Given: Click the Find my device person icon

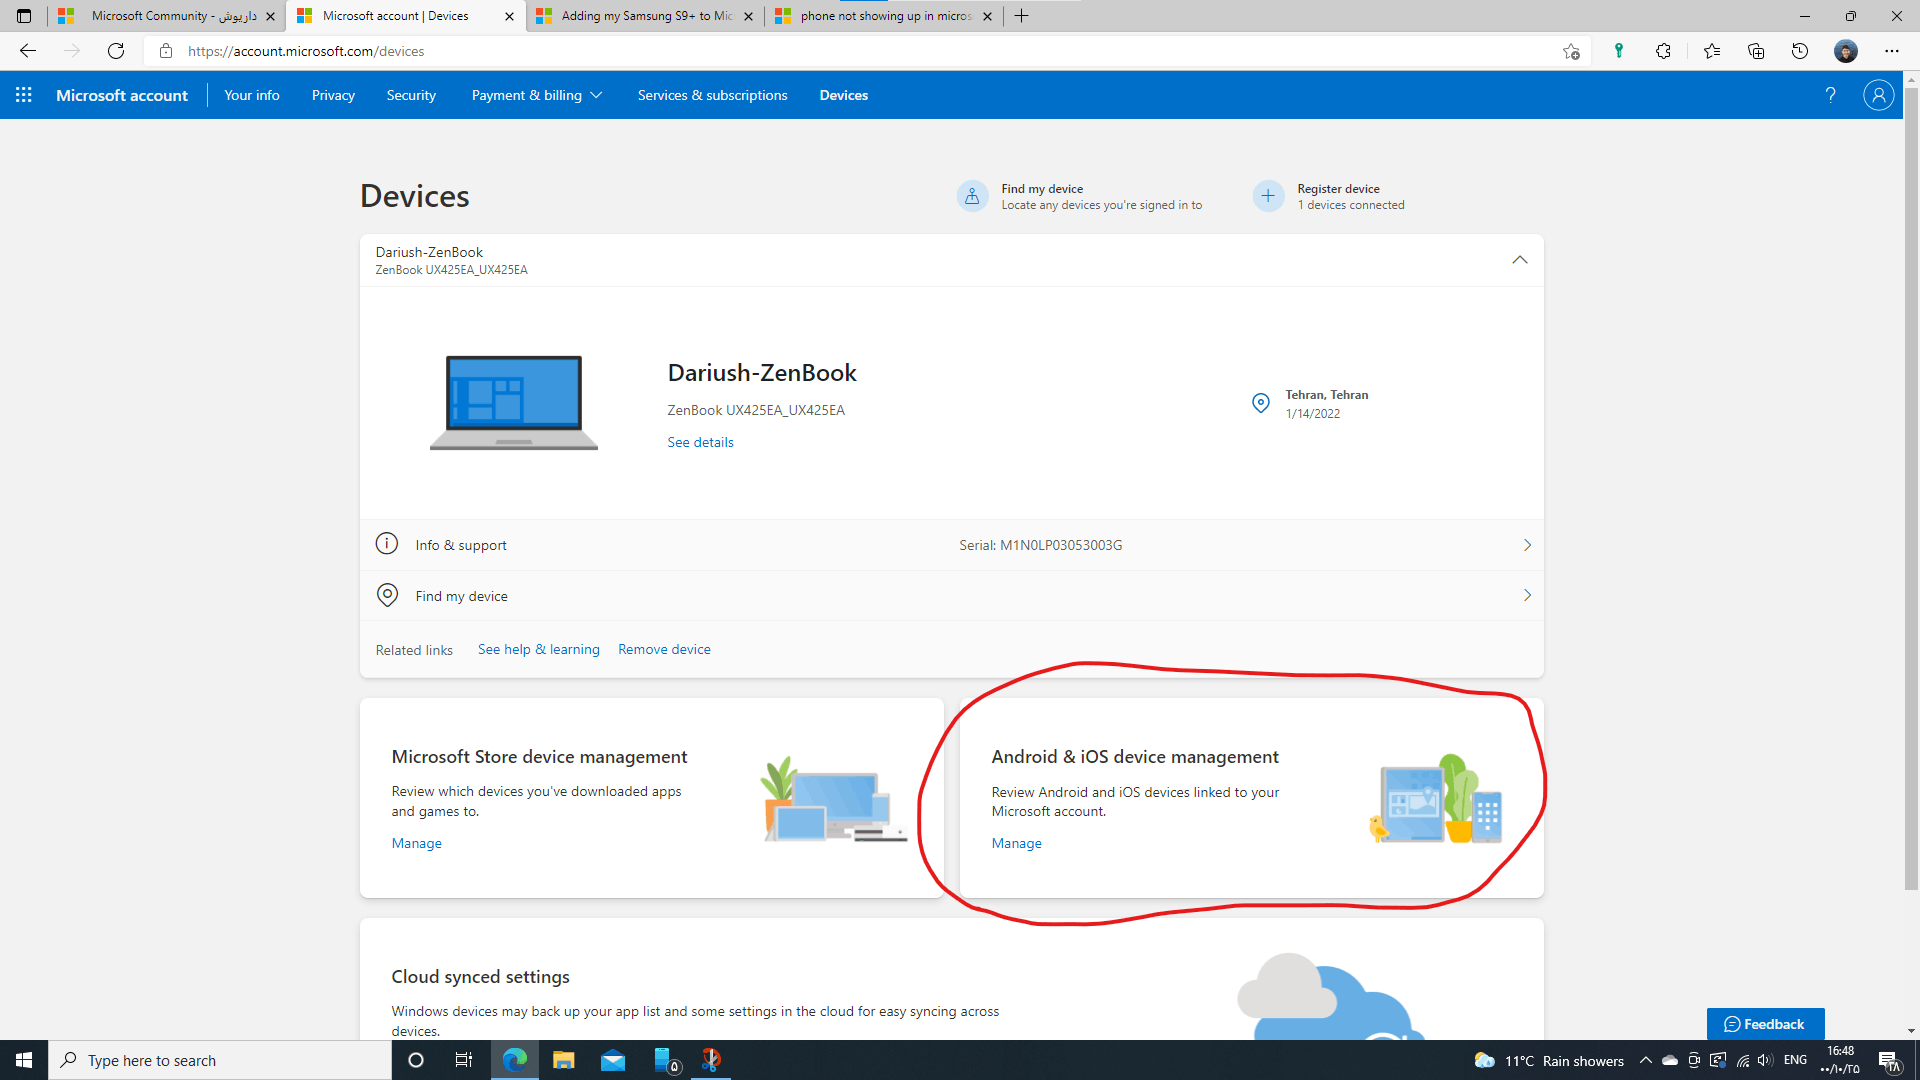Looking at the screenshot, I should 972,196.
